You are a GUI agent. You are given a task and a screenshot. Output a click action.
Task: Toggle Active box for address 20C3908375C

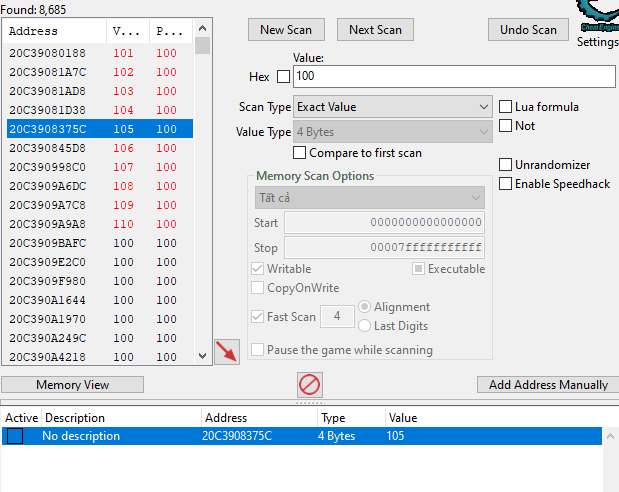tap(15, 436)
